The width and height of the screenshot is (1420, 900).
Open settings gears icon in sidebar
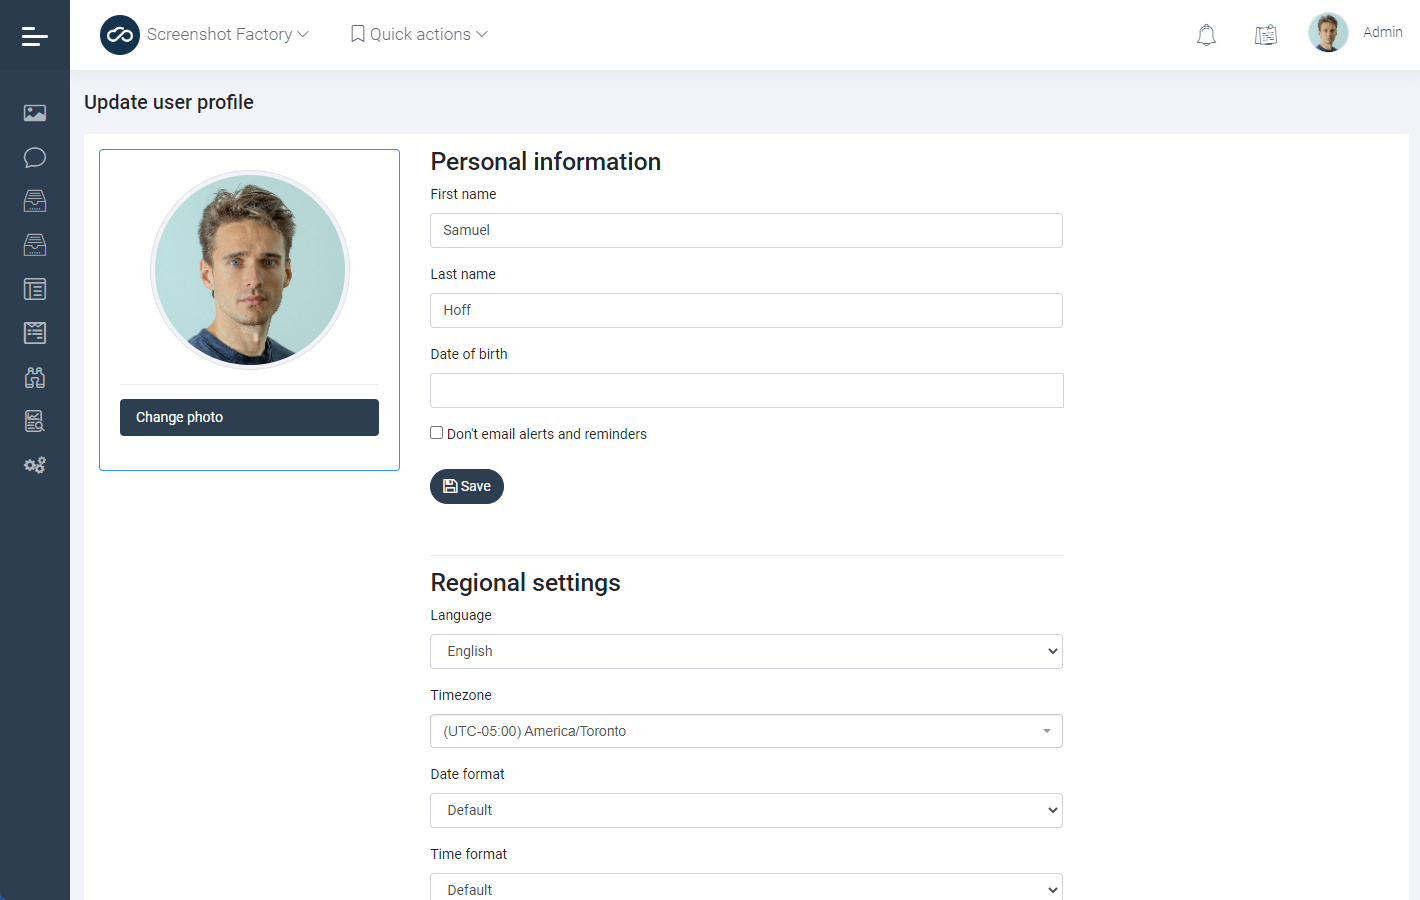(x=35, y=465)
